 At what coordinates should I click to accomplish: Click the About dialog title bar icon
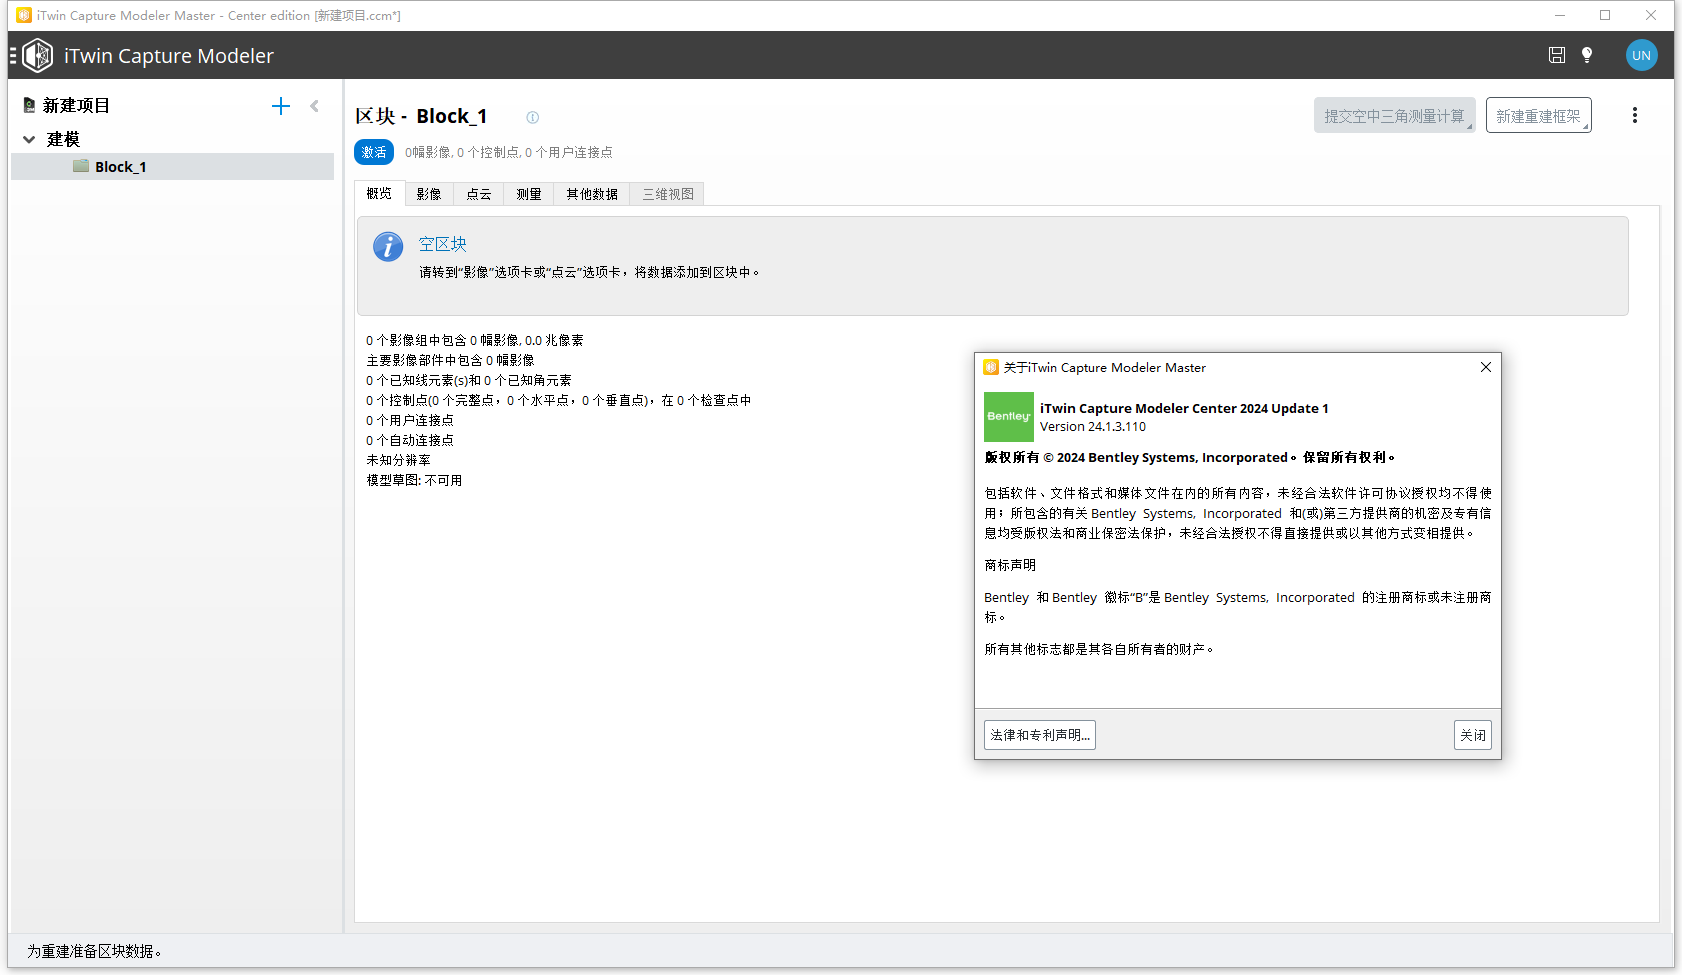[x=991, y=367]
